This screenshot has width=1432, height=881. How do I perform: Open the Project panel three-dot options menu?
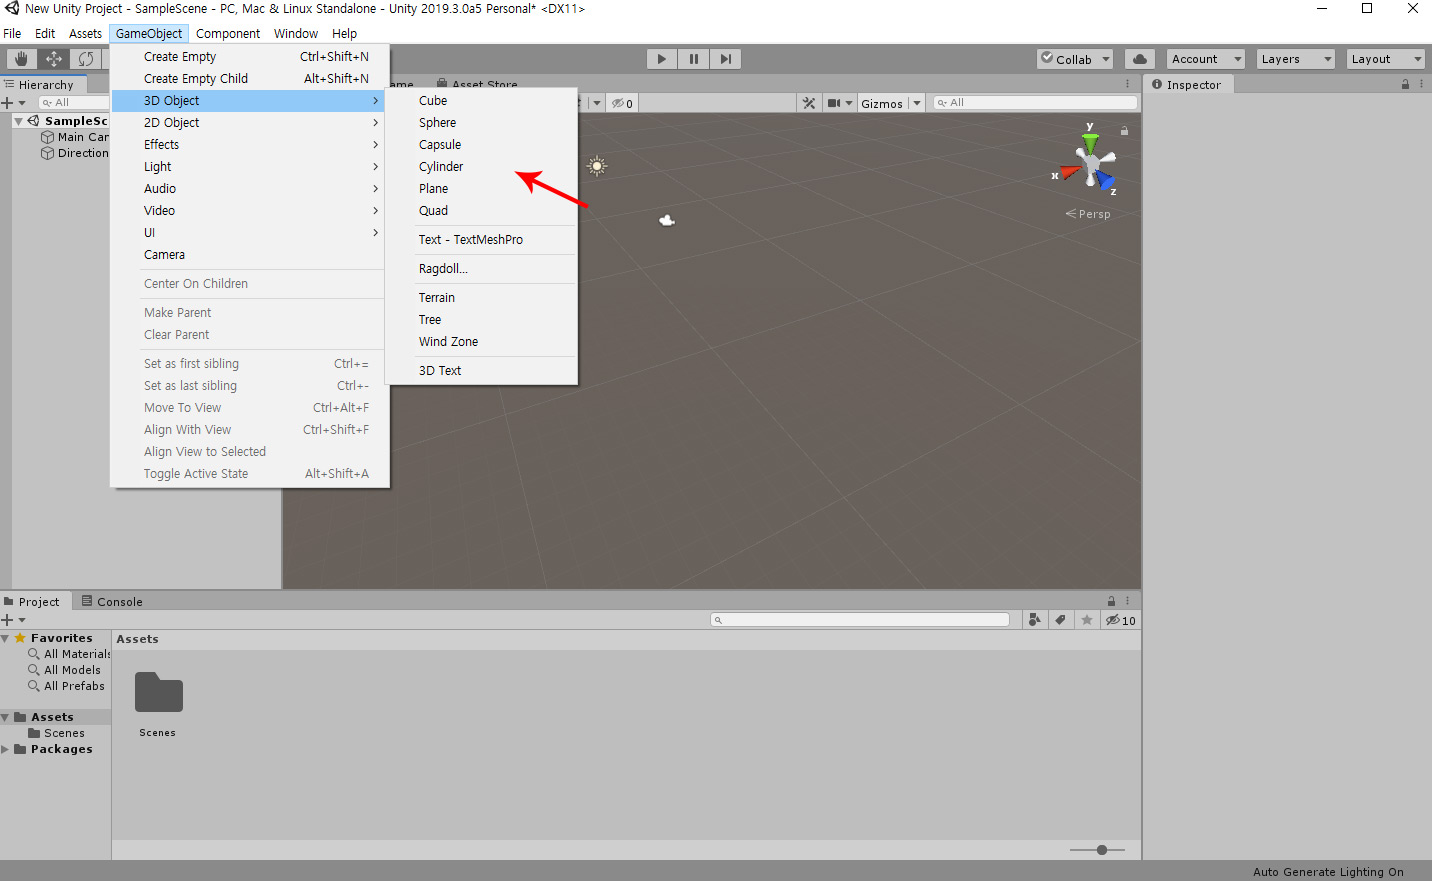[1127, 601]
